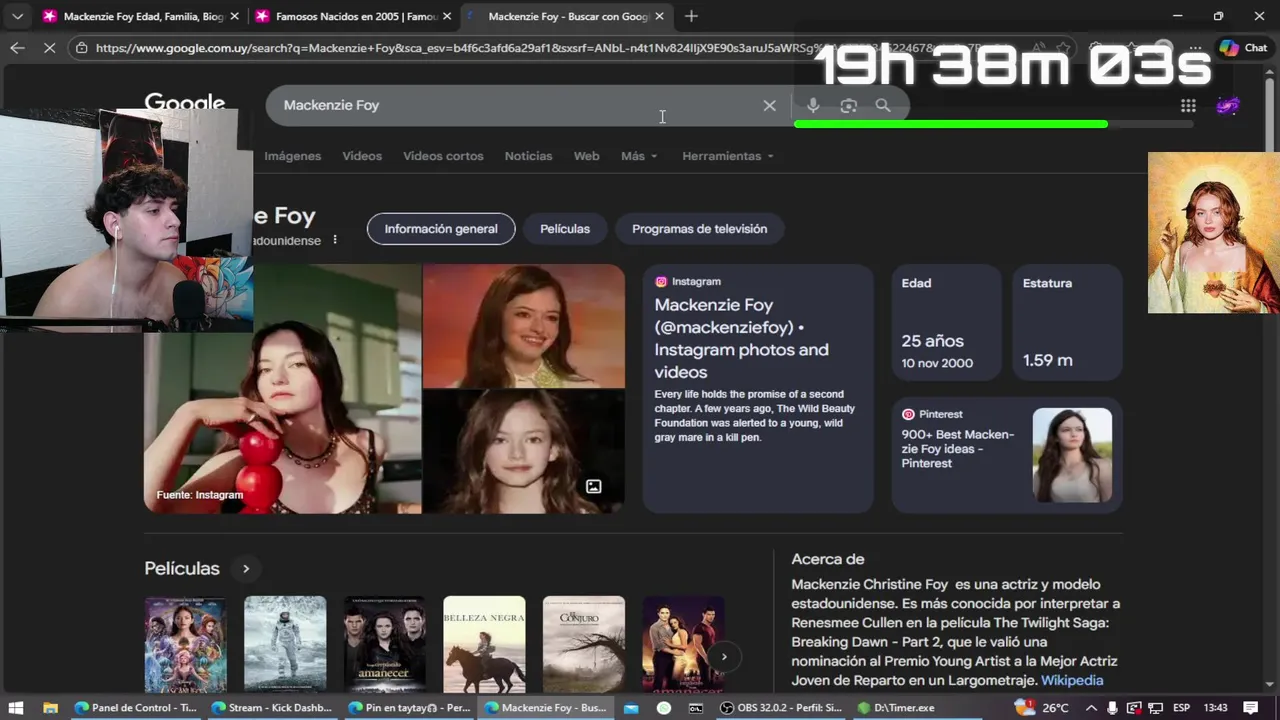The height and width of the screenshot is (720, 1280).
Task: Select the 'Videos cortos' search filter
Action: point(443,156)
